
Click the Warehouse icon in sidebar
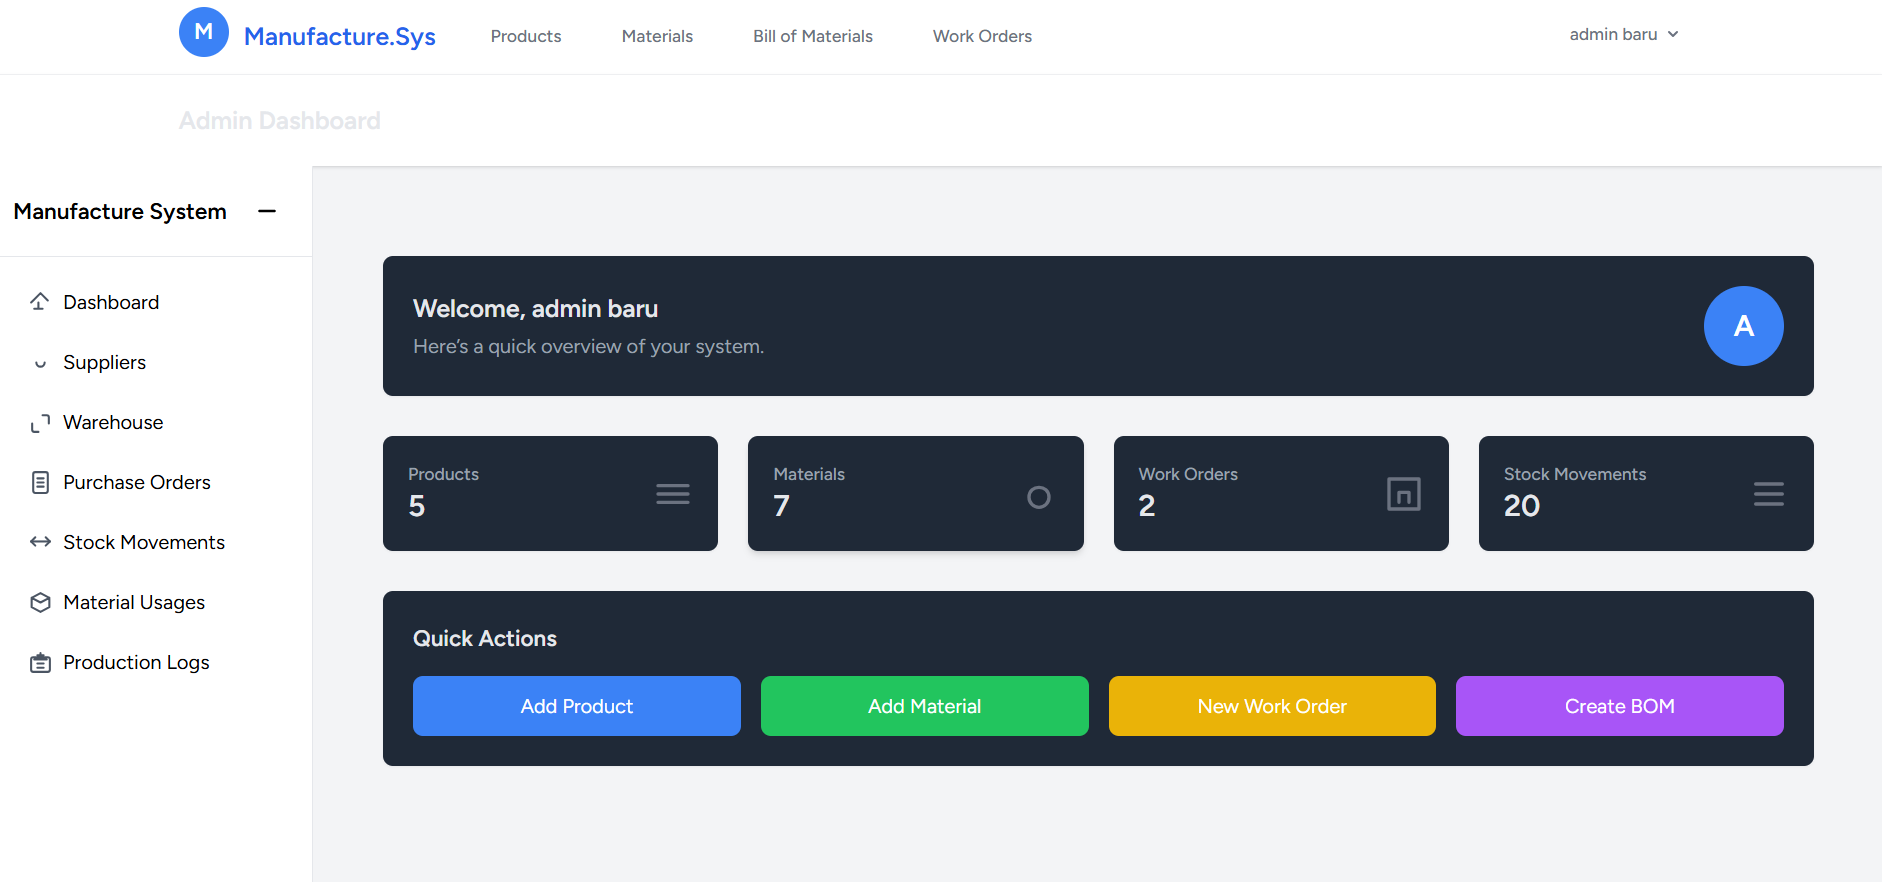40,423
